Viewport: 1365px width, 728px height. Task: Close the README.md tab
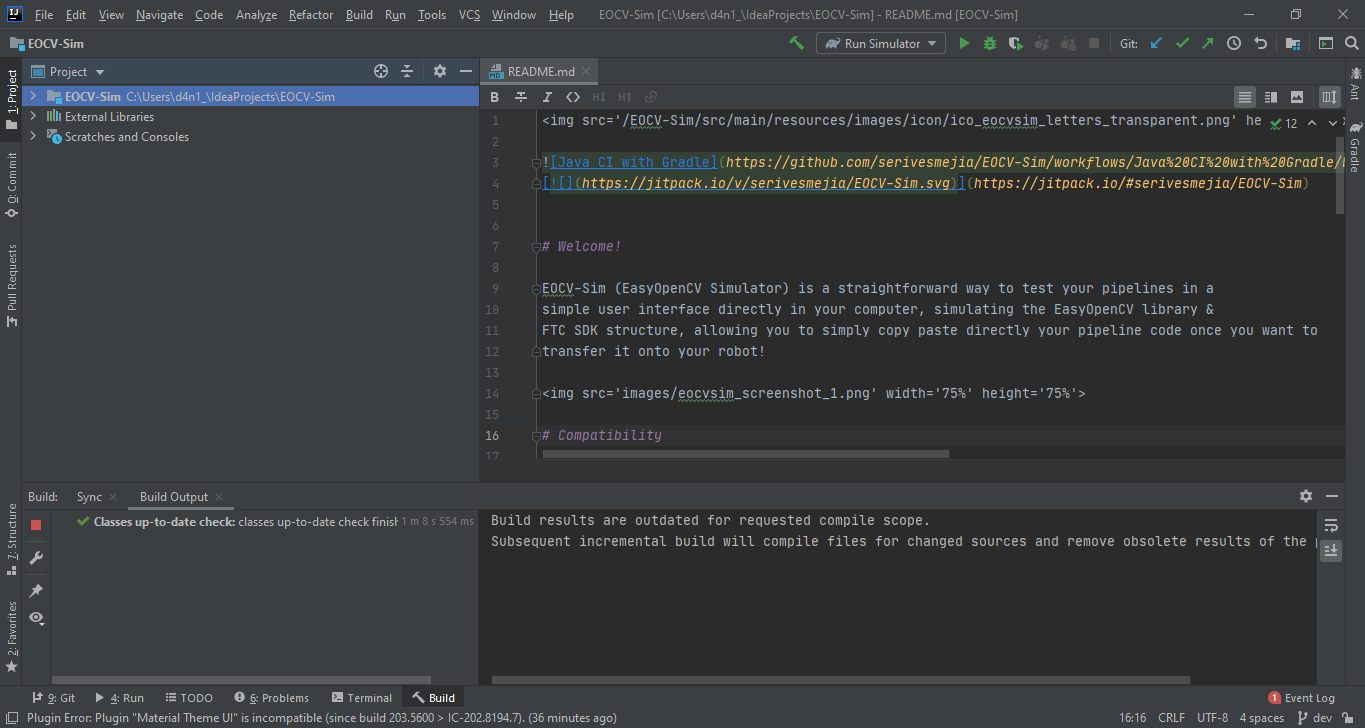[x=588, y=72]
